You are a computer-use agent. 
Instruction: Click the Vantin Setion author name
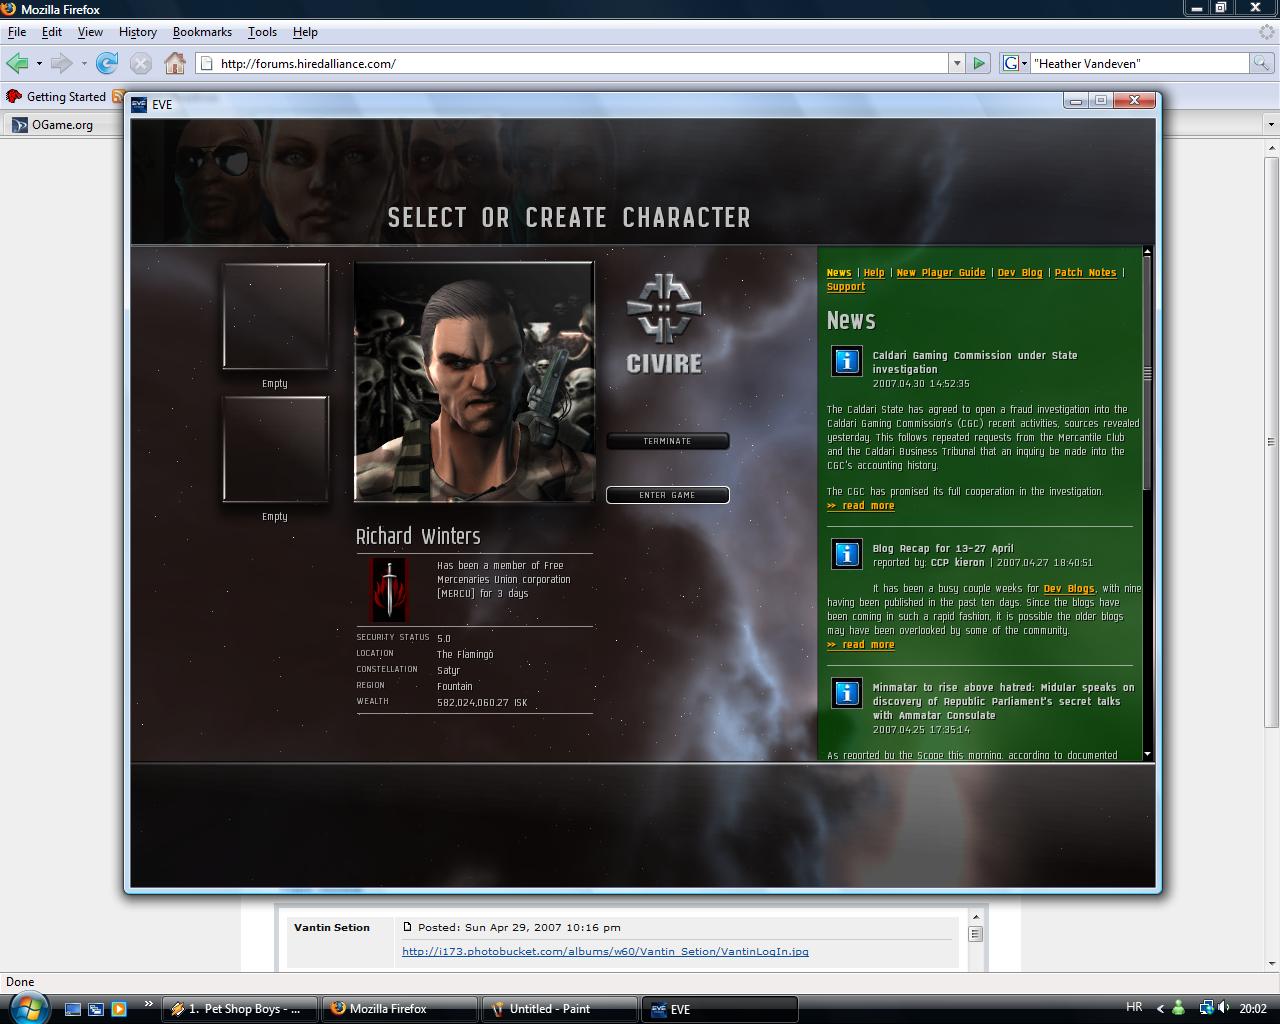pyautogui.click(x=332, y=928)
